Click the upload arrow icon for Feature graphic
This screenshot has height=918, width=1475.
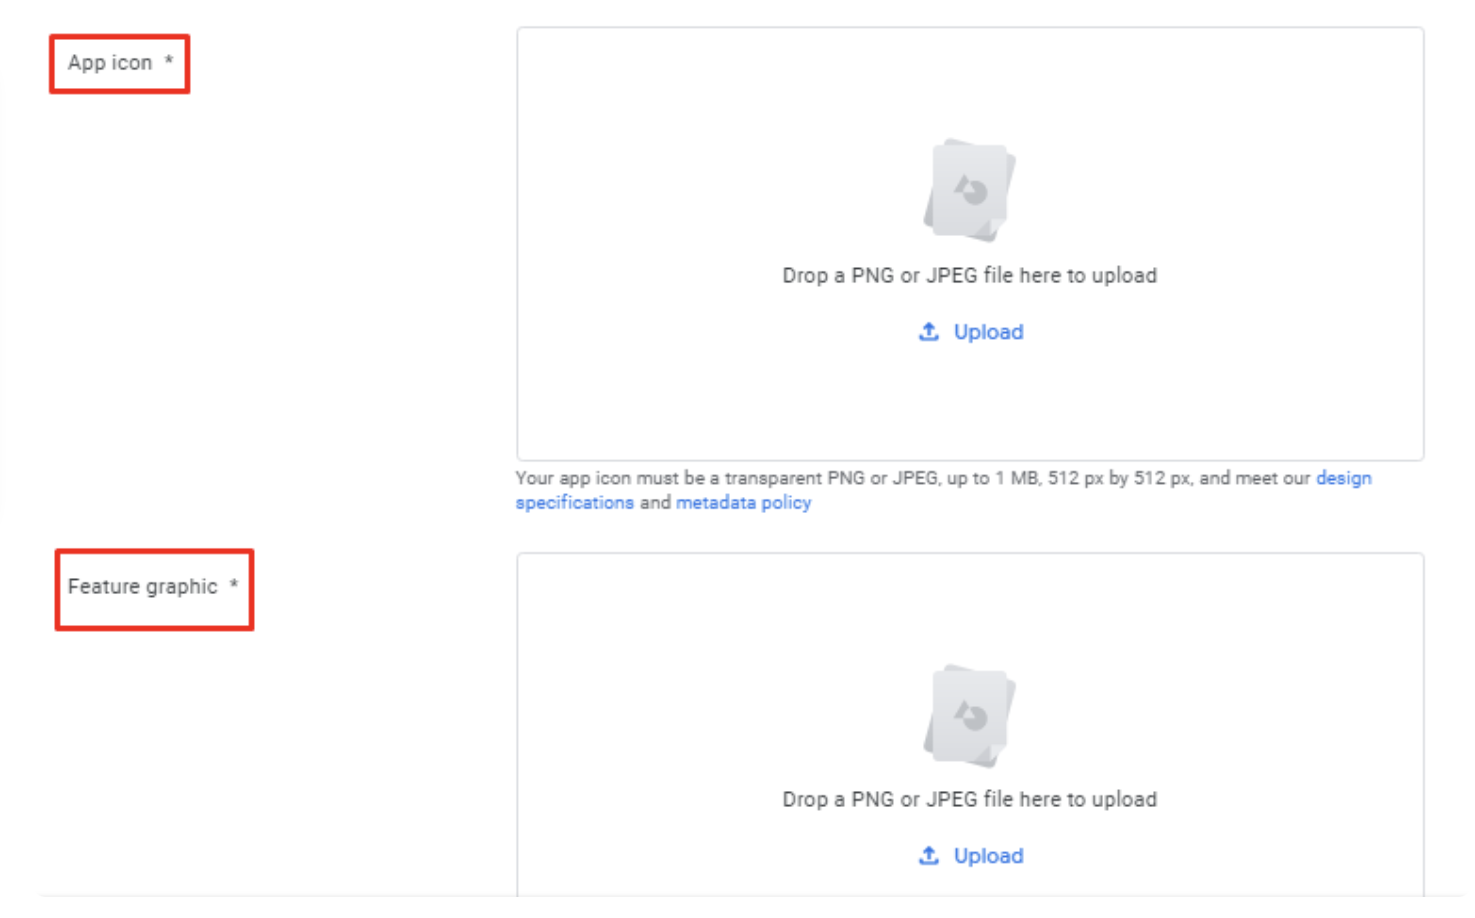pos(928,855)
